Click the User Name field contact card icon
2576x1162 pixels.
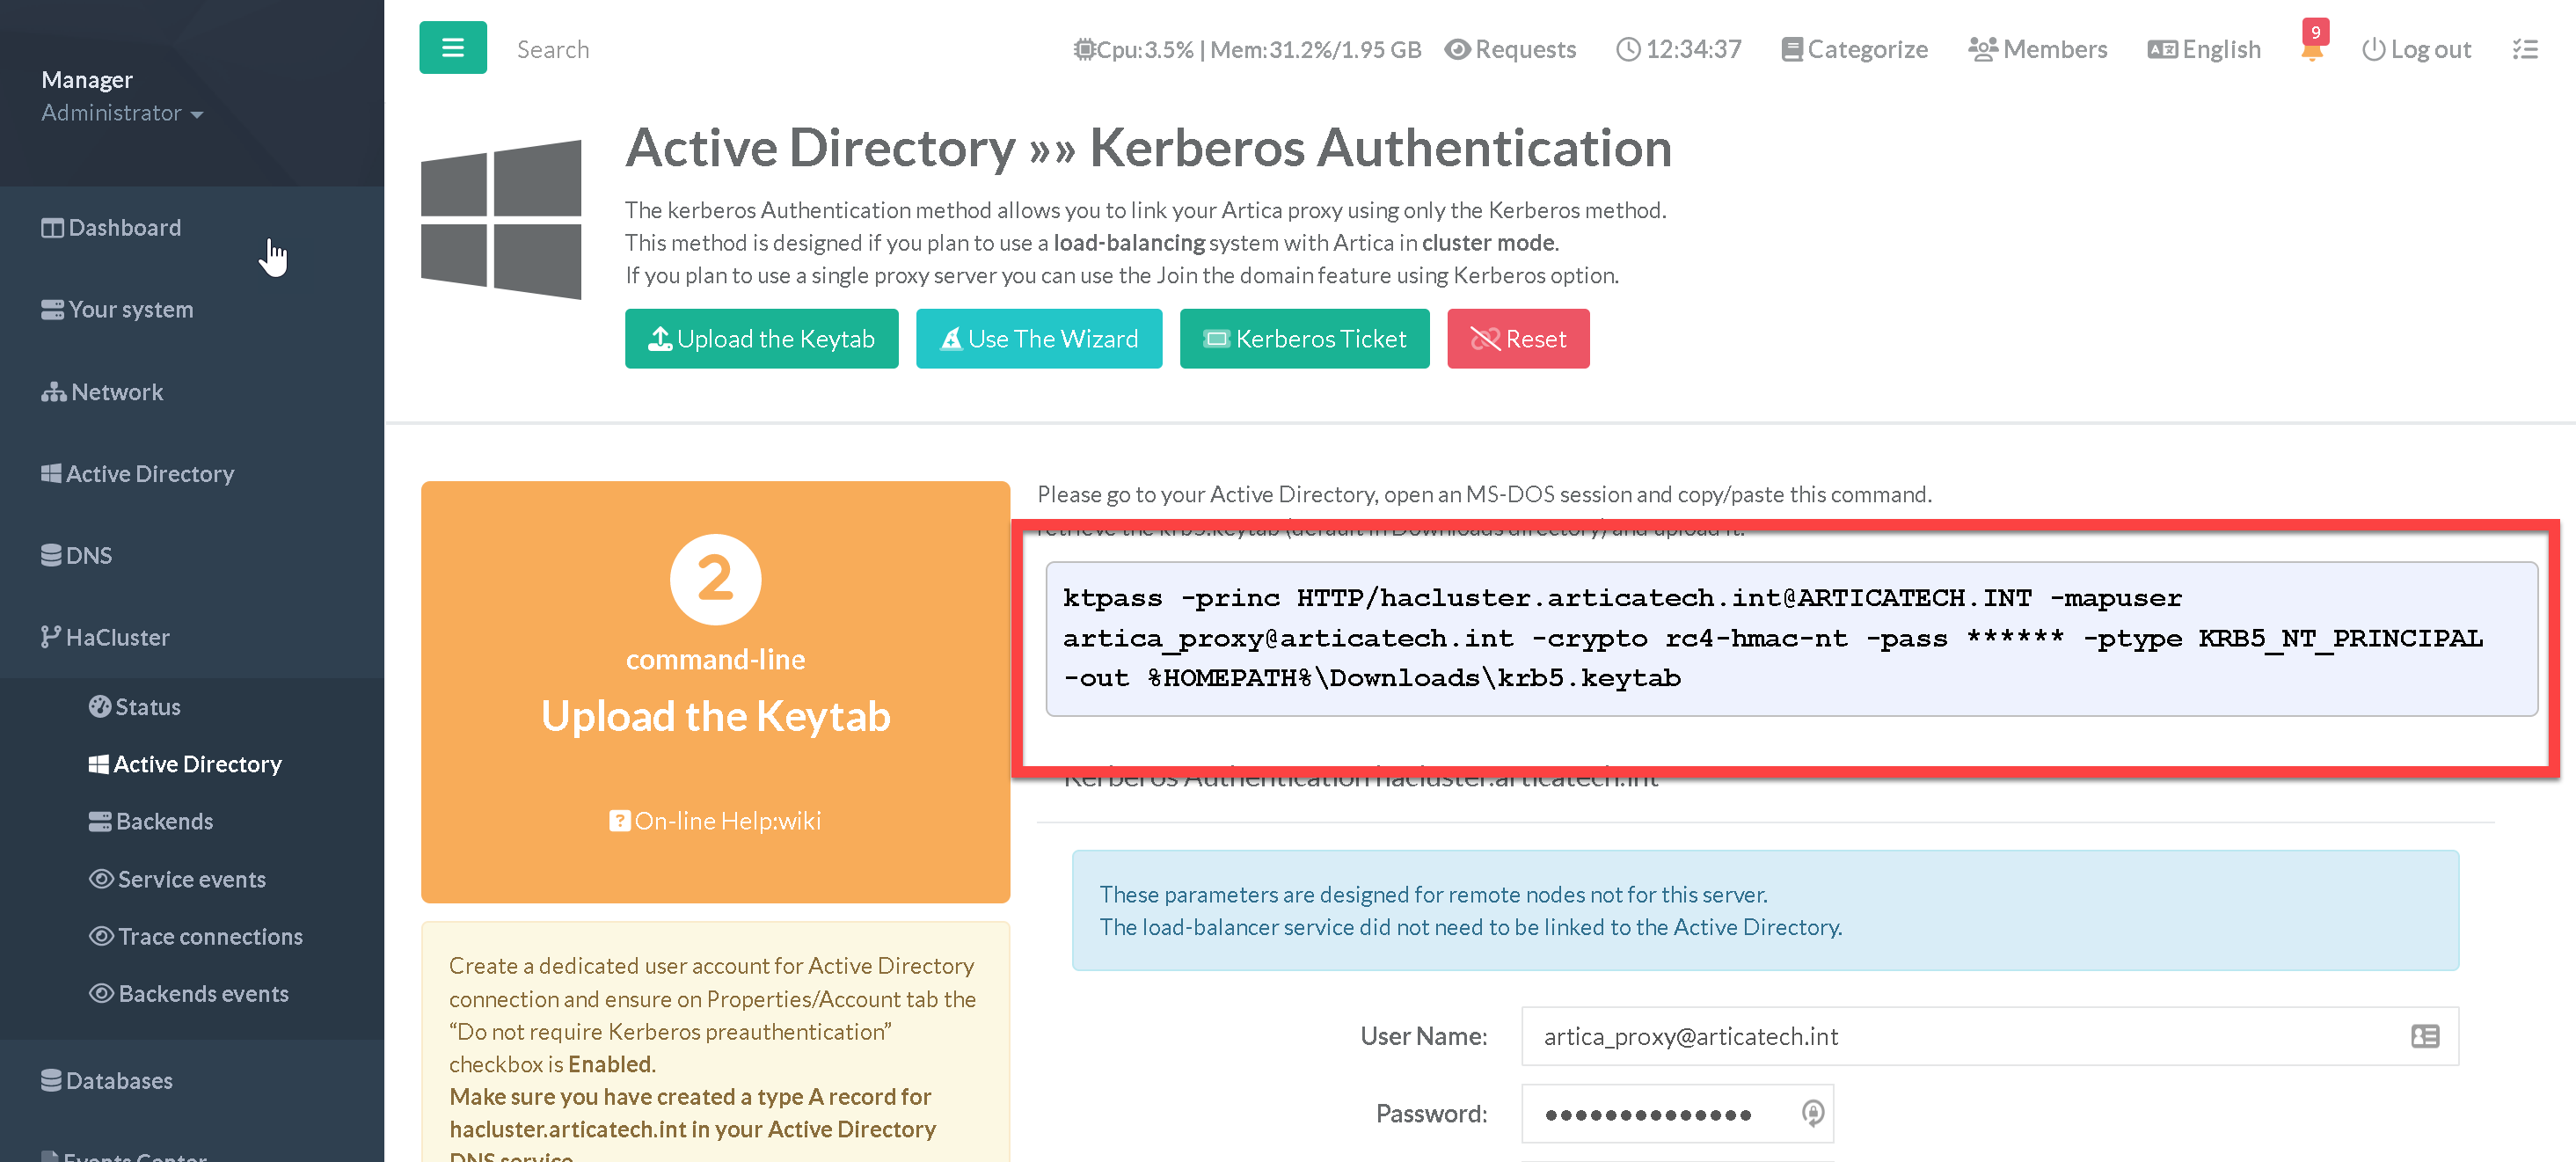[2424, 1036]
